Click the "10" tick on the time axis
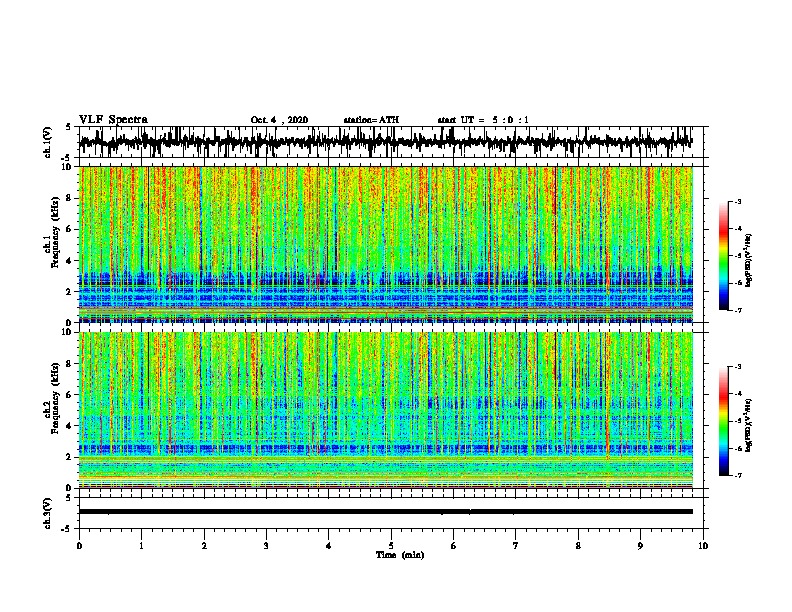The height and width of the screenshot is (612, 792). [x=703, y=546]
